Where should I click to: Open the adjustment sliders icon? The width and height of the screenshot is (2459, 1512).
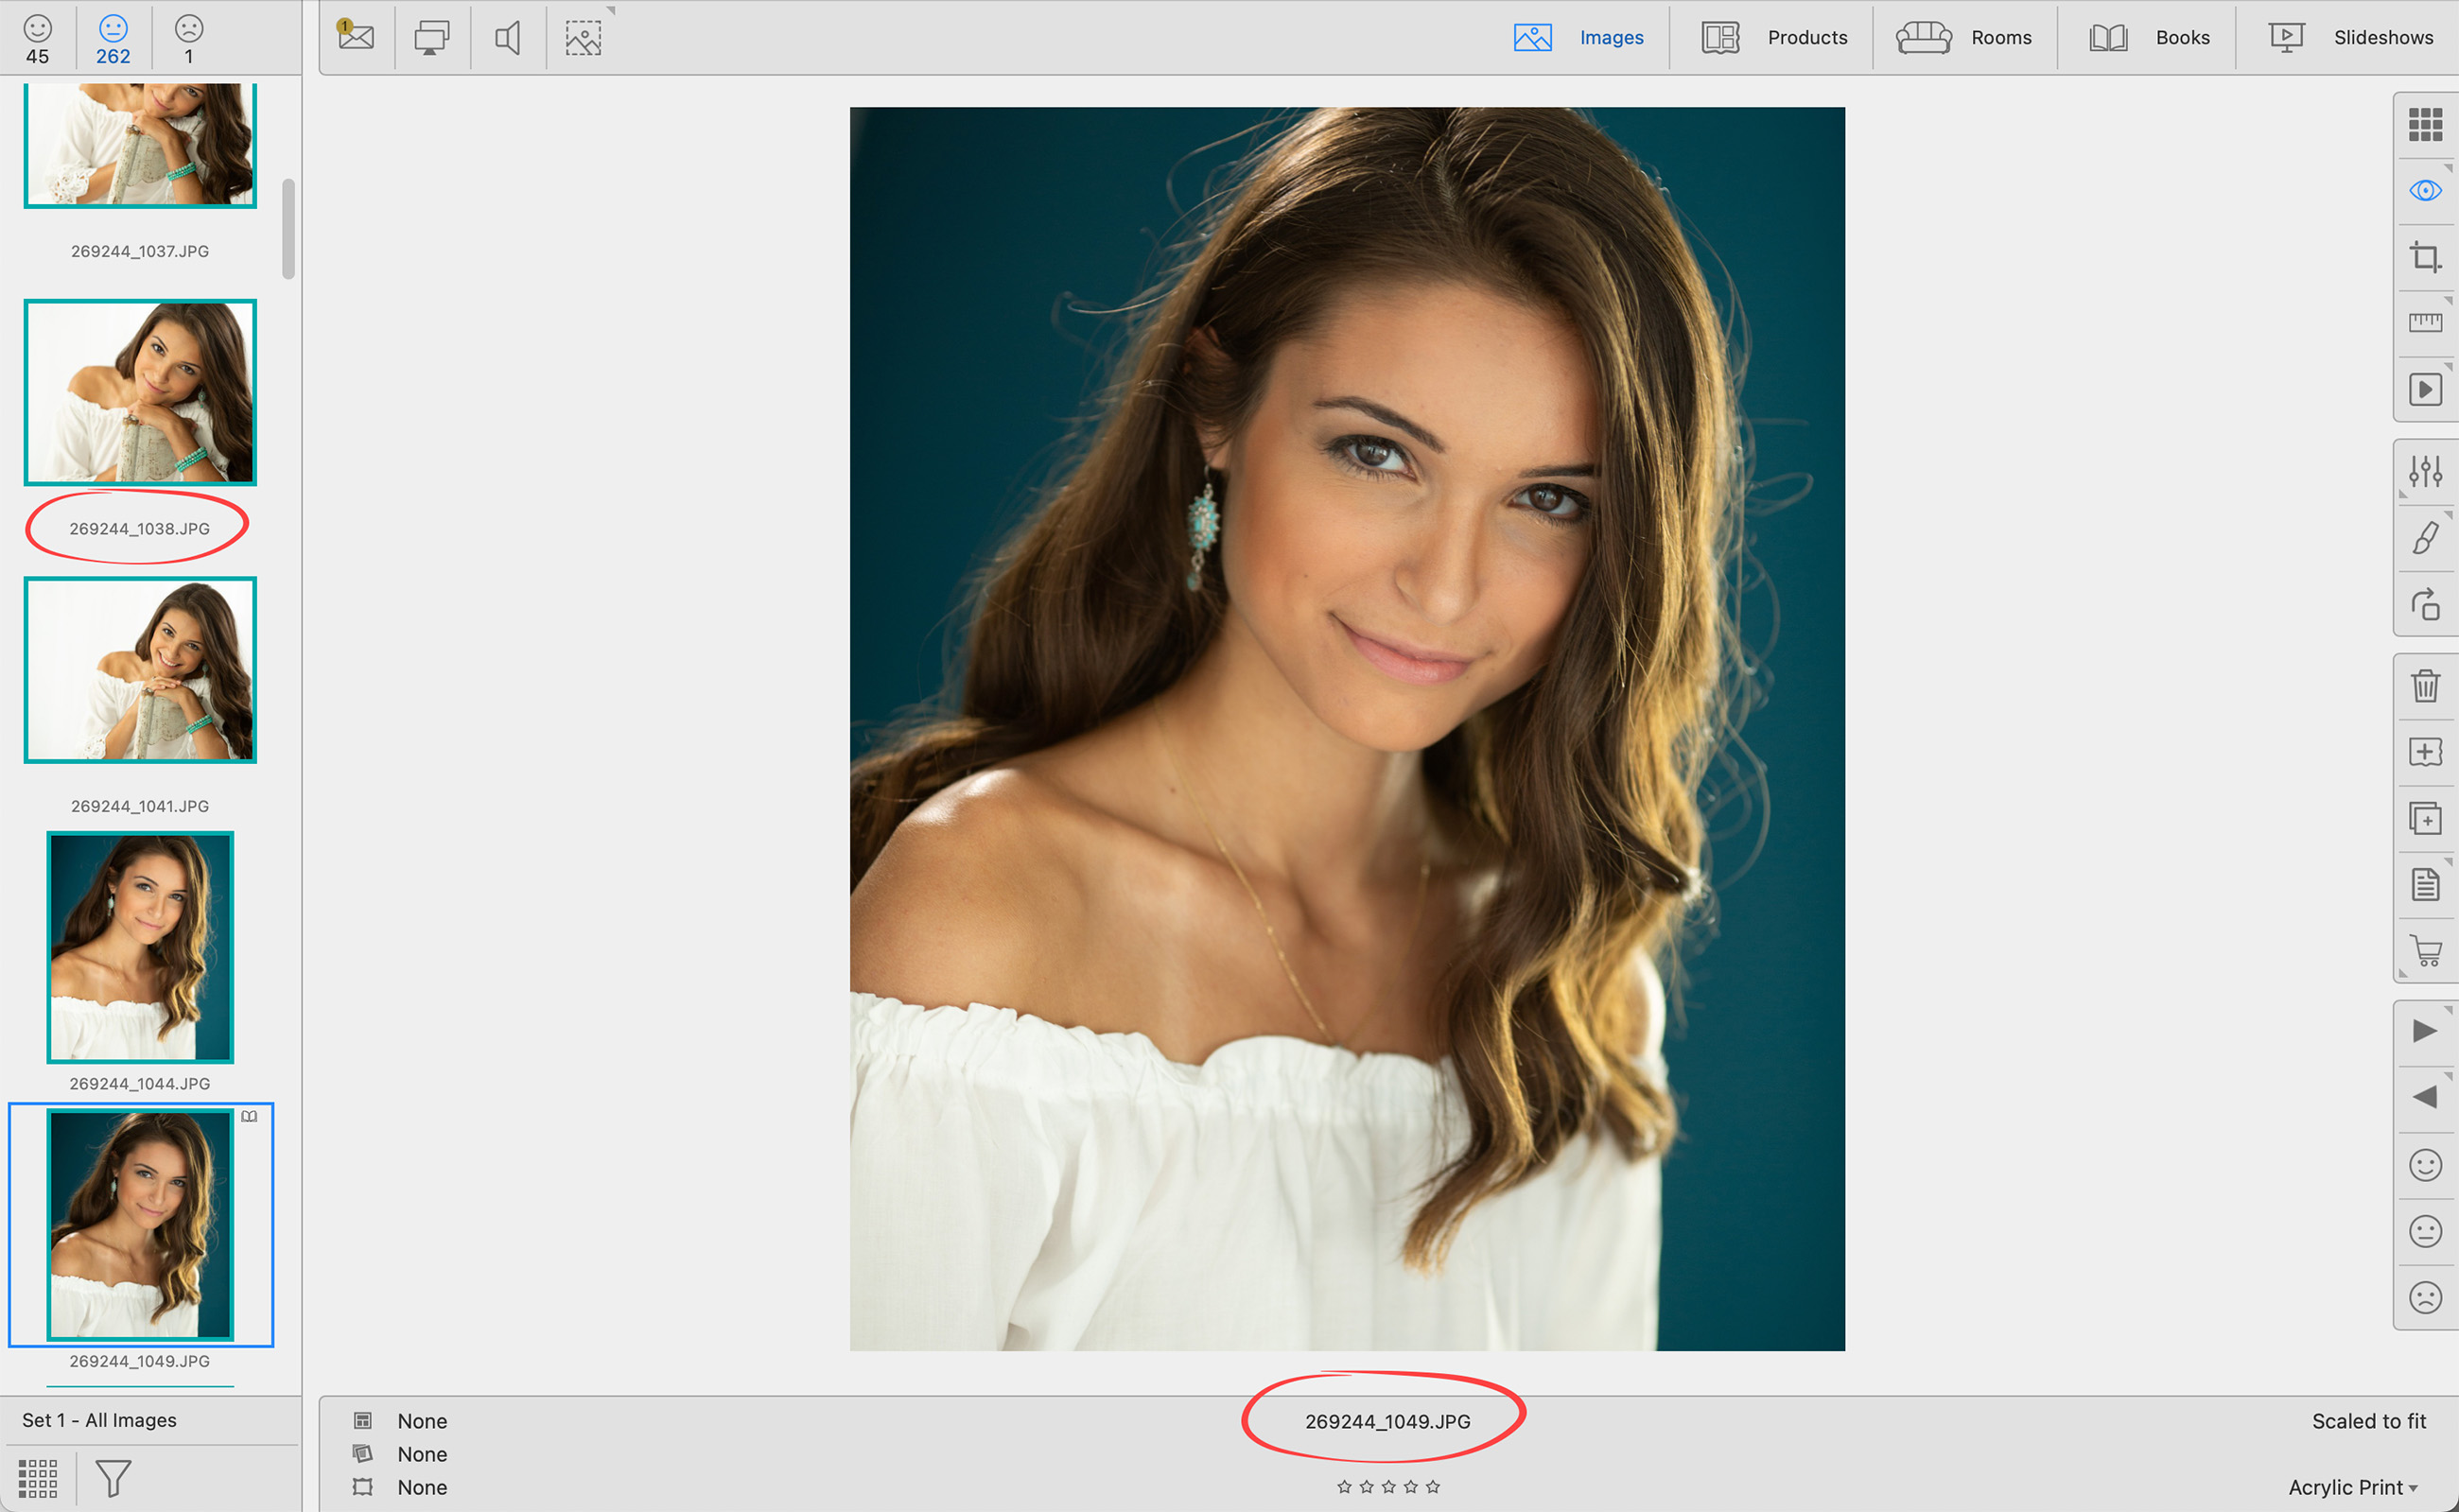tap(2424, 470)
